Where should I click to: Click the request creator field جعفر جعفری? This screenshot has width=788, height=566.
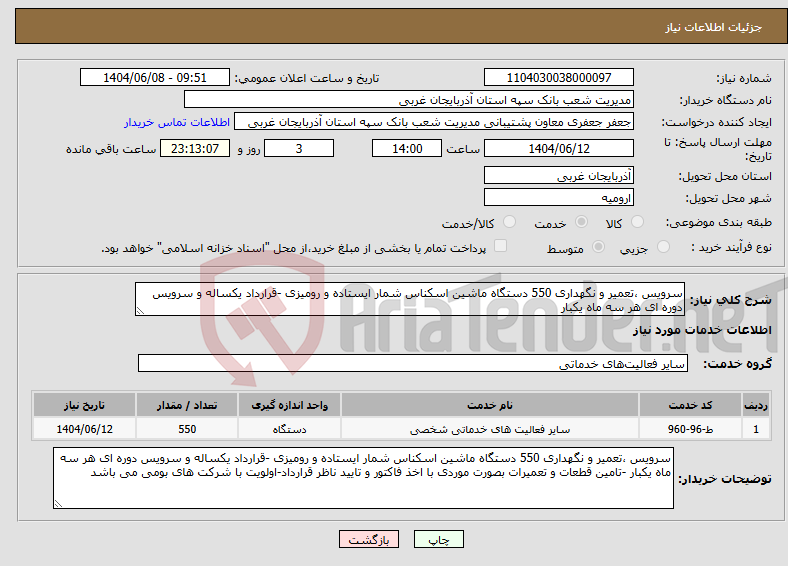[x=434, y=122]
